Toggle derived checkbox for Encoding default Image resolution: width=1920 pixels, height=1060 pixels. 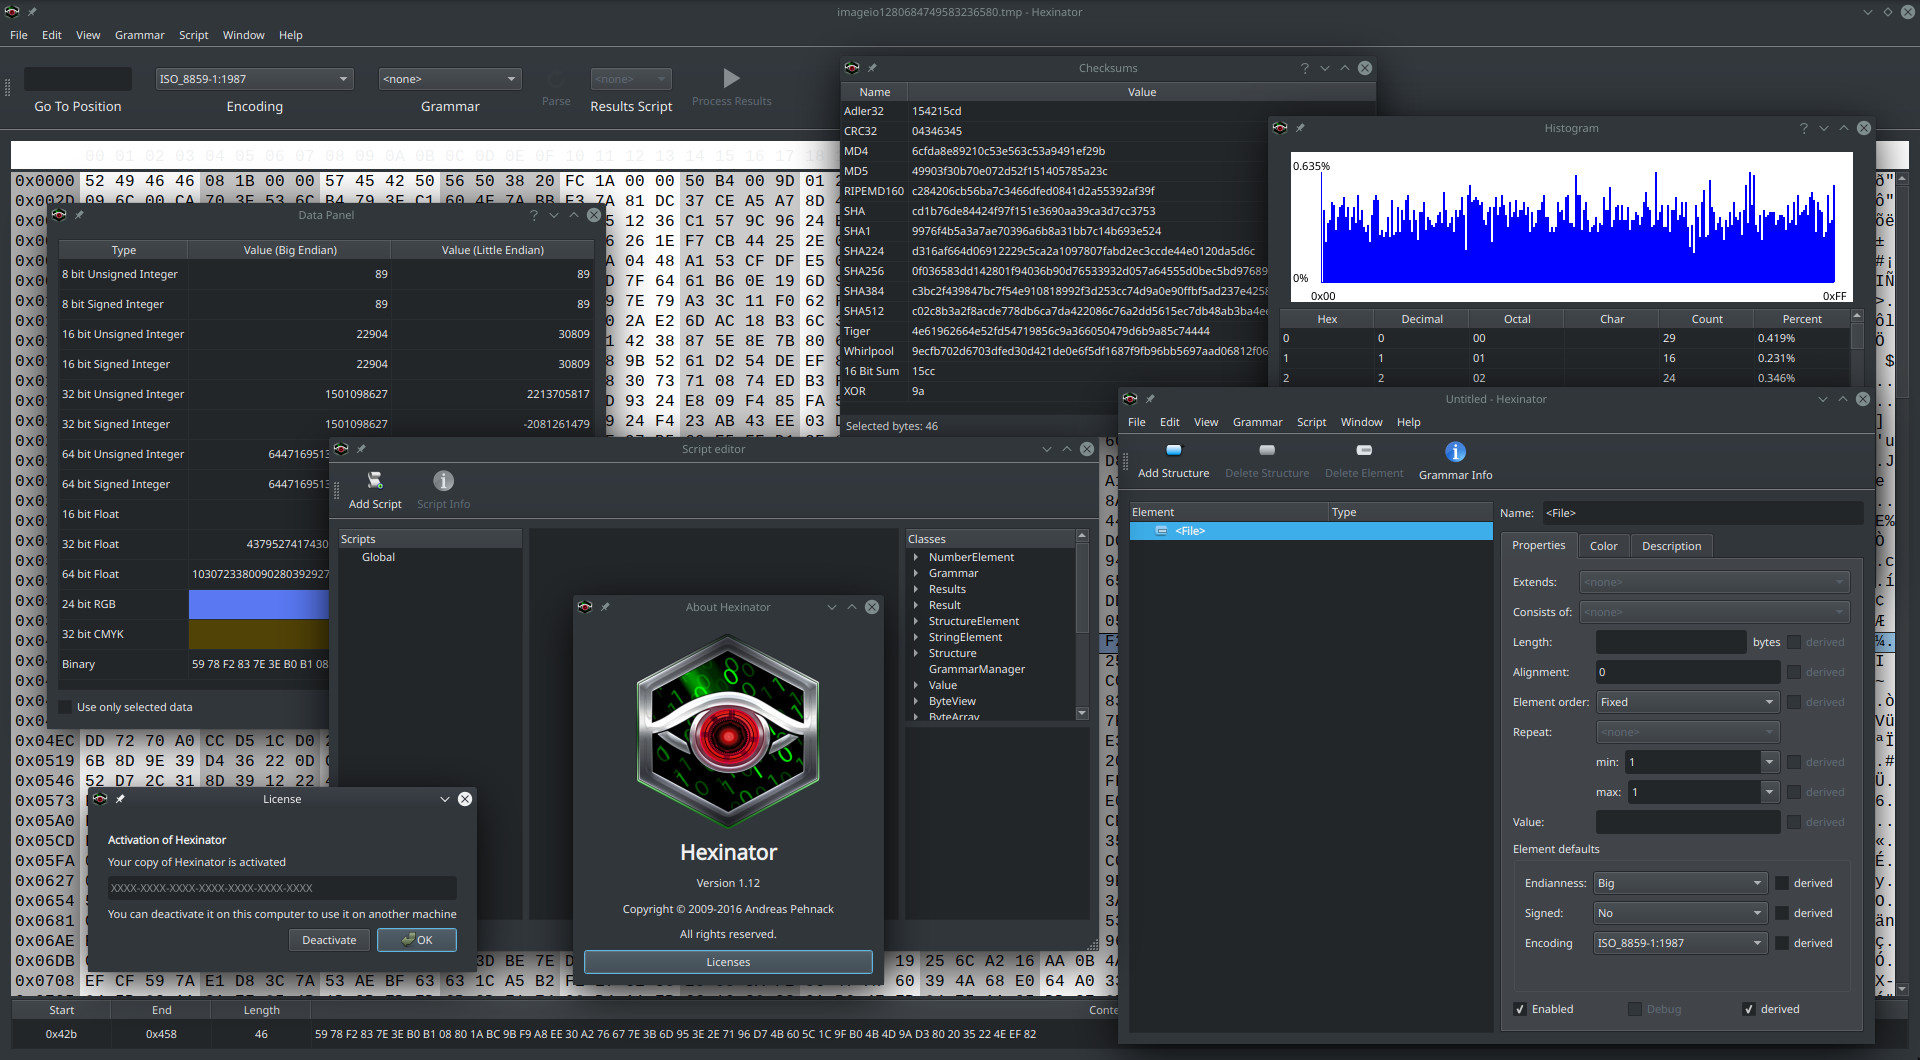pyautogui.click(x=1782, y=943)
